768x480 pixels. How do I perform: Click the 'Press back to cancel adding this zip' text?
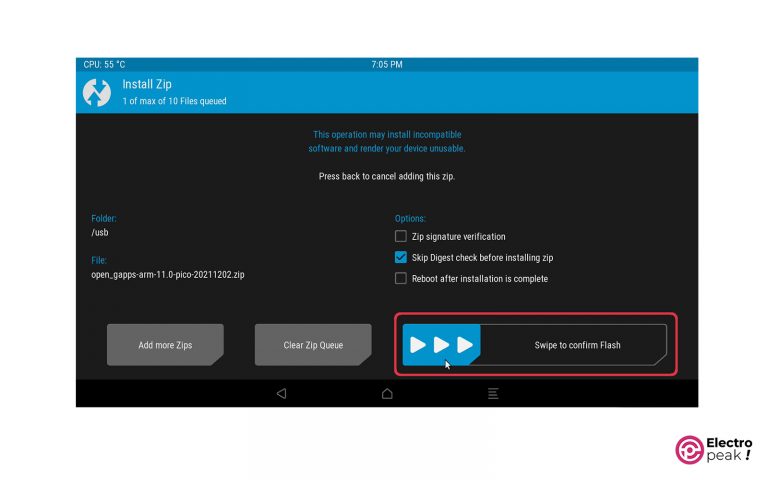[x=387, y=176]
